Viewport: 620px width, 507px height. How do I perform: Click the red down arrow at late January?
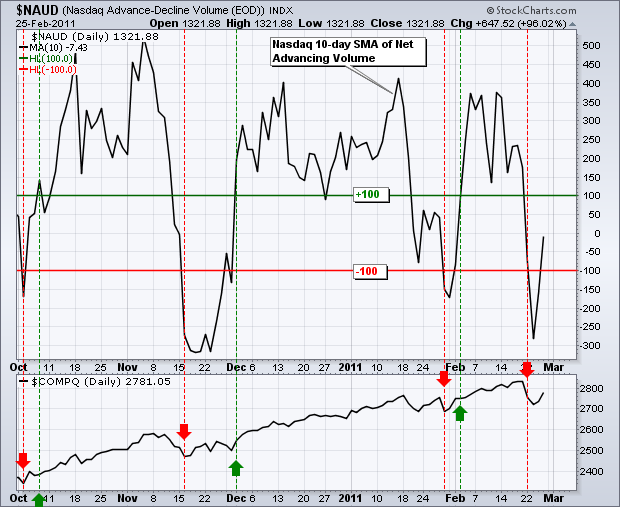point(444,378)
